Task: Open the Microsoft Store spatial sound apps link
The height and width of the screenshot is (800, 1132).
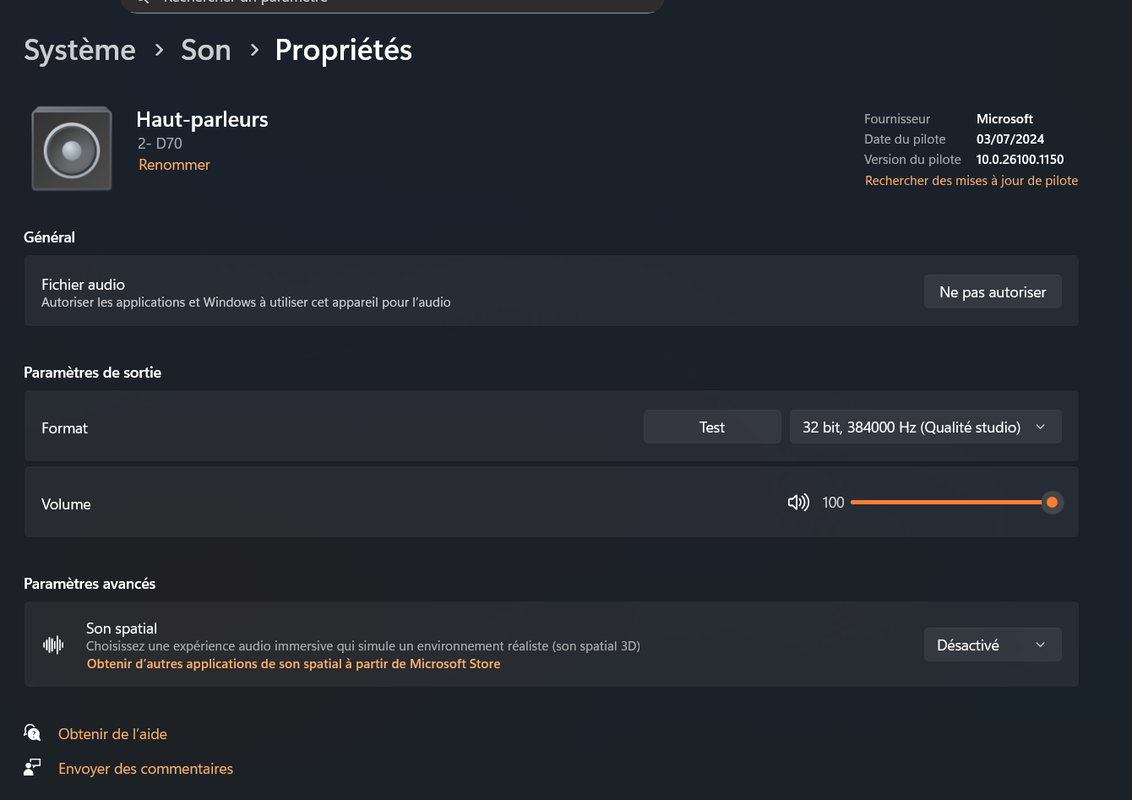Action: [x=293, y=664]
